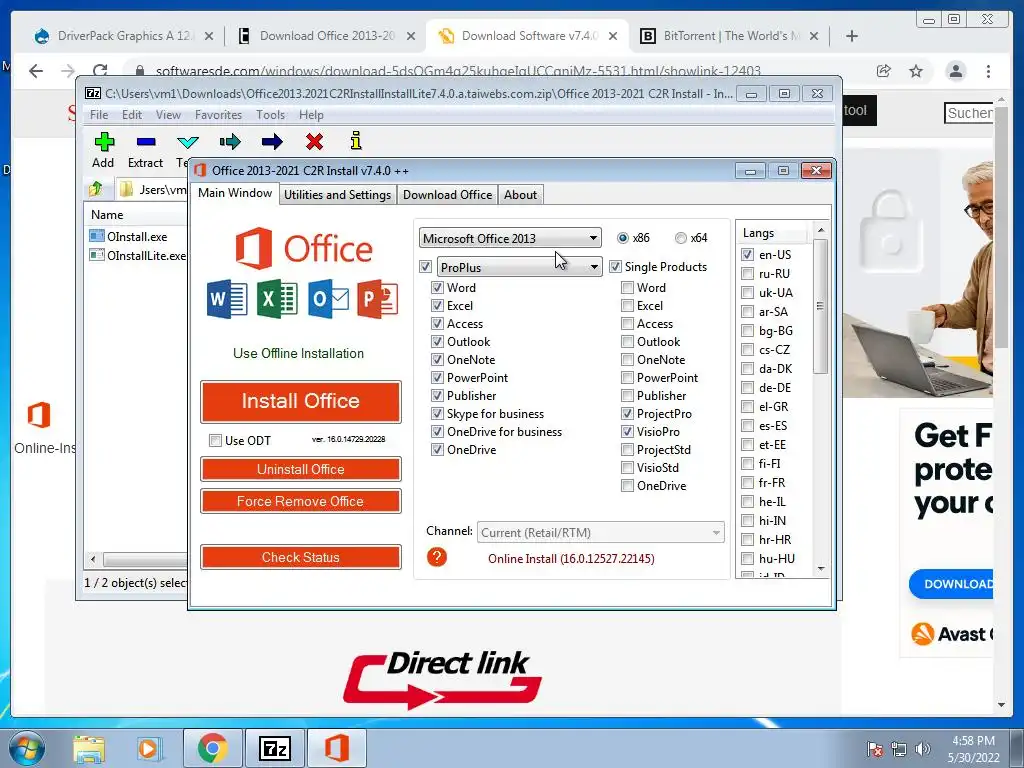Switch to 7-Zip in the taskbar
The height and width of the screenshot is (768, 1024).
click(x=274, y=748)
